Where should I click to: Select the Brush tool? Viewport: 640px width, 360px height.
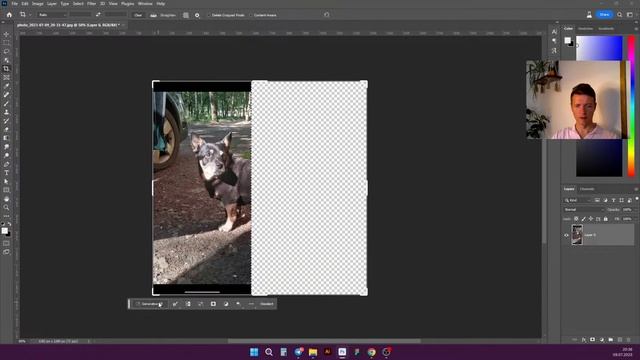pos(6,103)
